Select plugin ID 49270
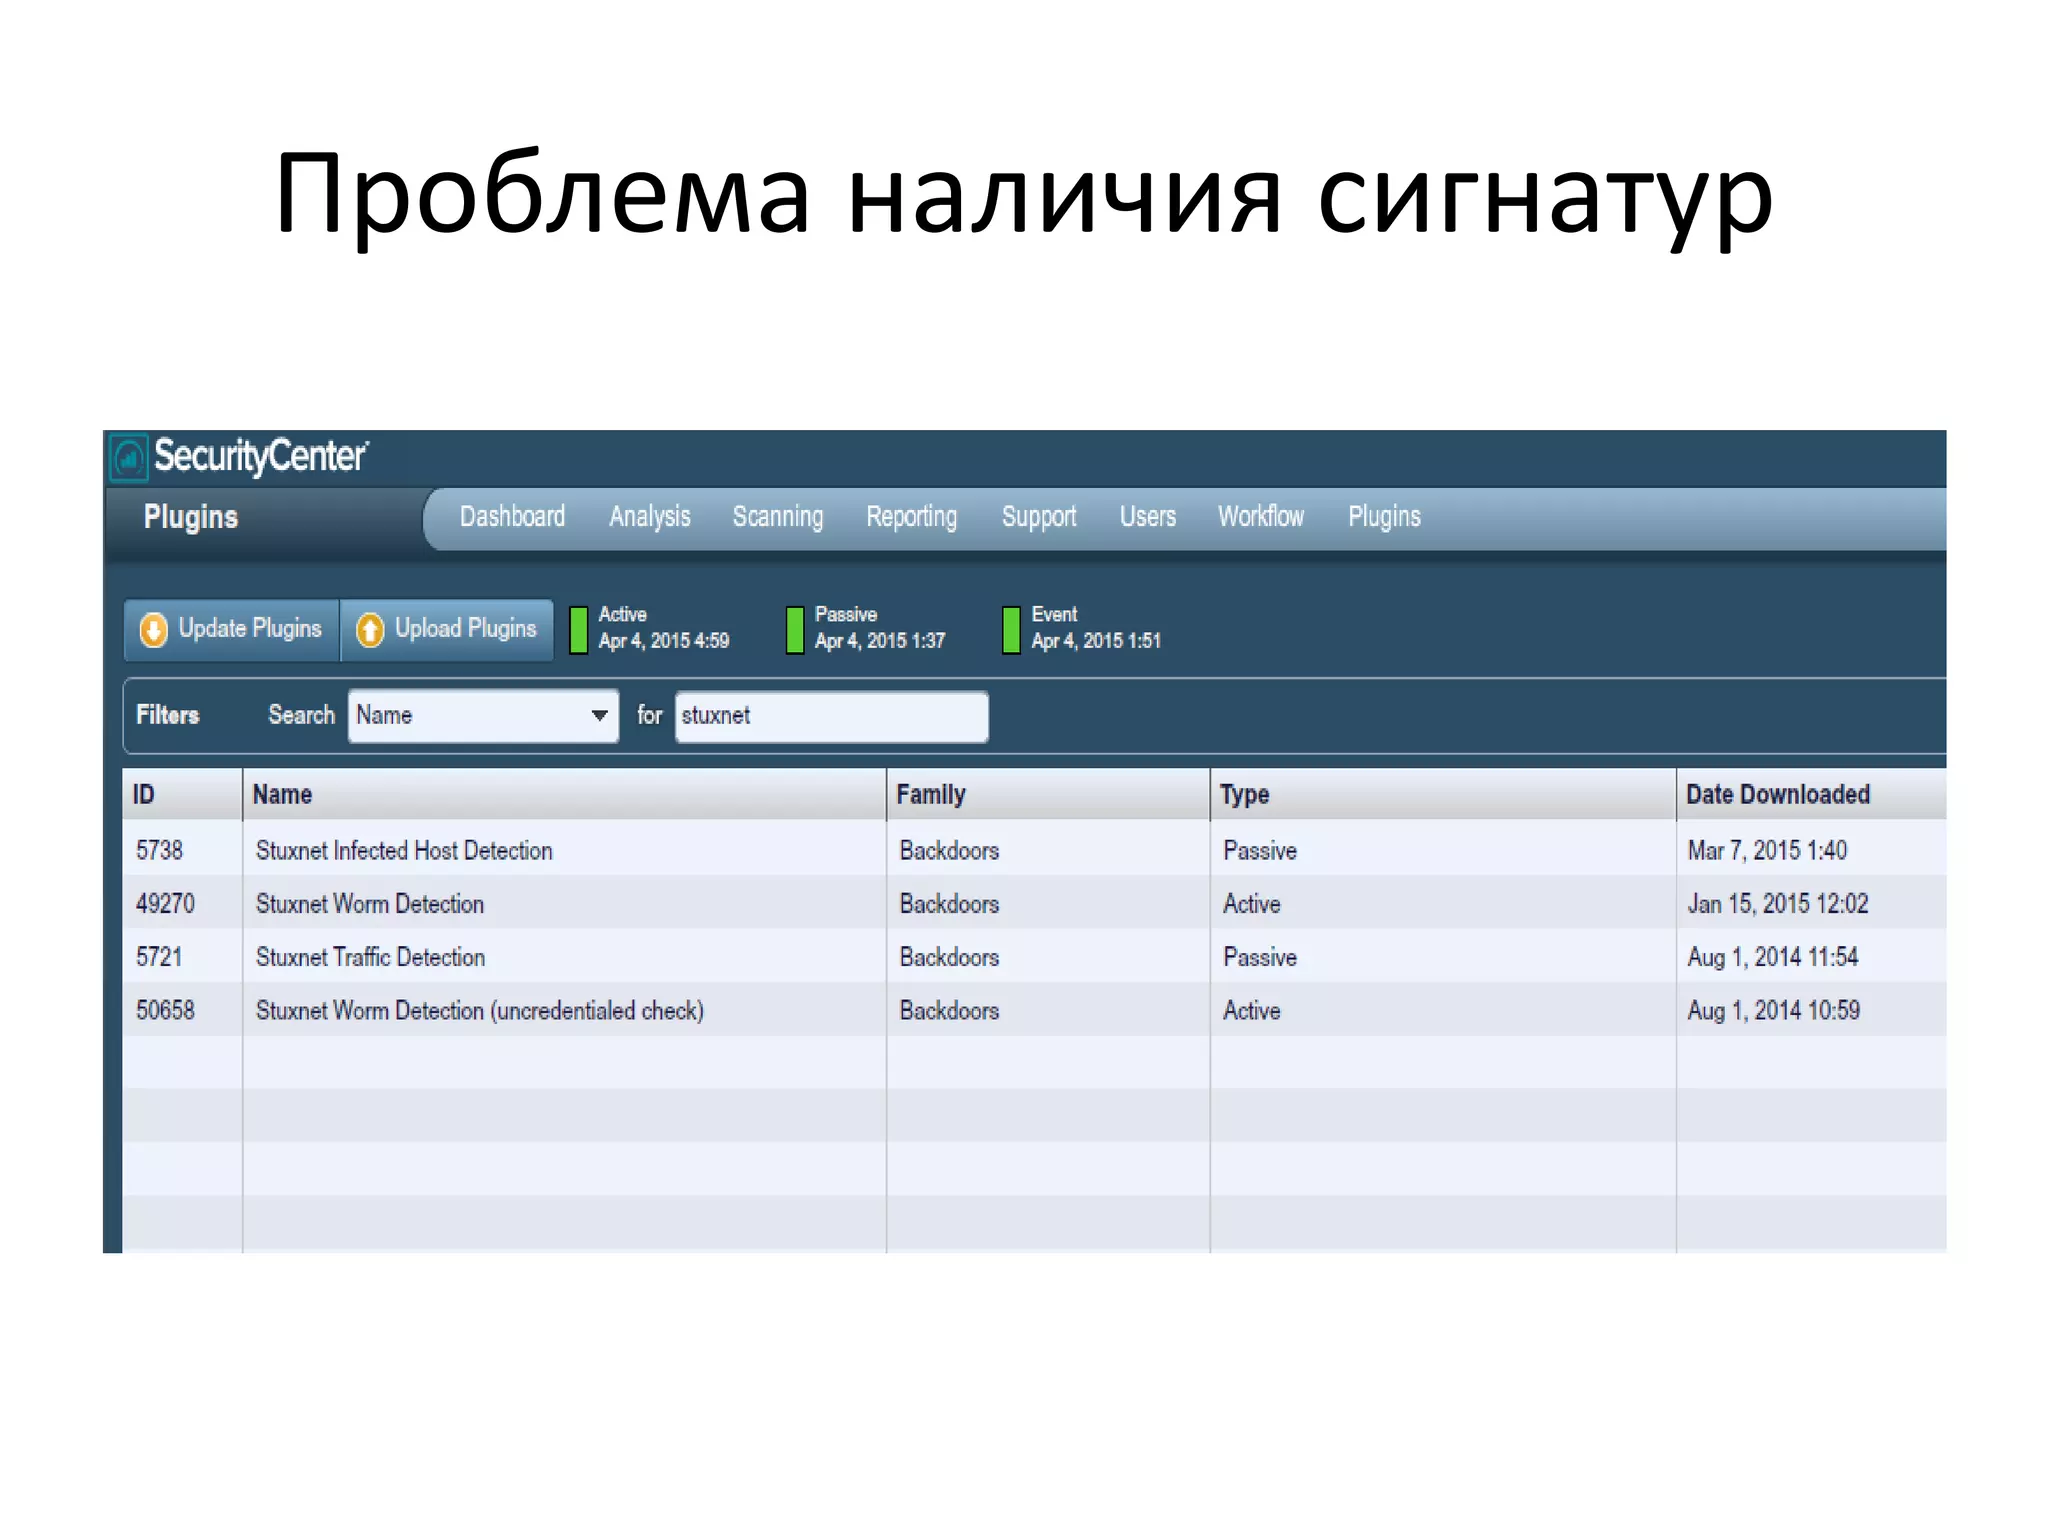Image resolution: width=2048 pixels, height=1536 pixels. click(x=166, y=903)
